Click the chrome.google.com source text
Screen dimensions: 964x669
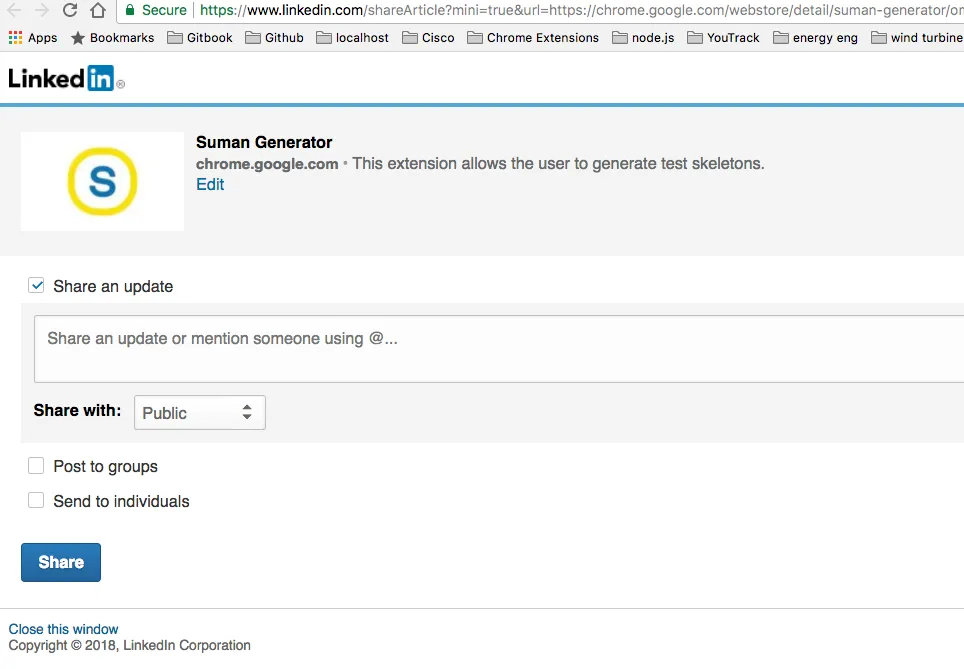pos(267,164)
